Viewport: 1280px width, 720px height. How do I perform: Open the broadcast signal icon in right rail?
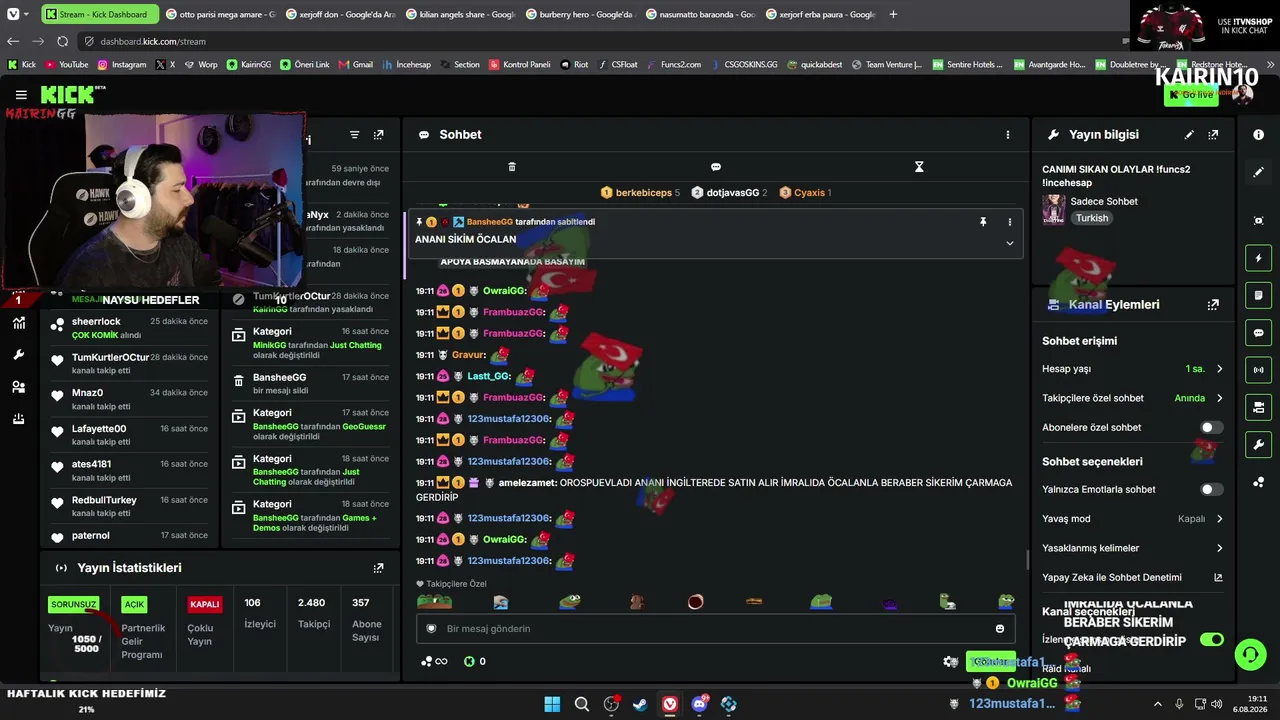[x=1258, y=370]
